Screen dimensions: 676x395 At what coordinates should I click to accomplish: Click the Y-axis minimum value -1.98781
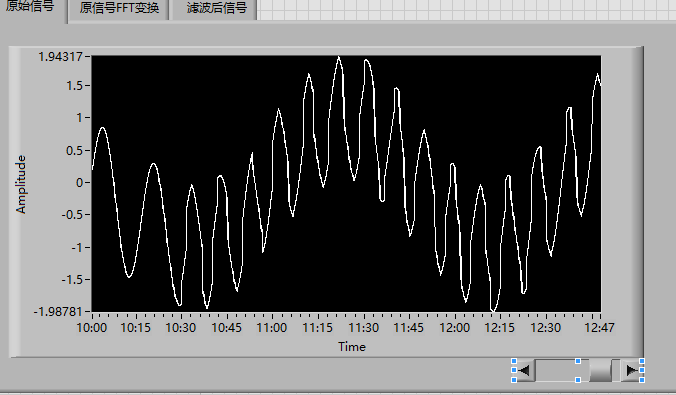point(58,311)
